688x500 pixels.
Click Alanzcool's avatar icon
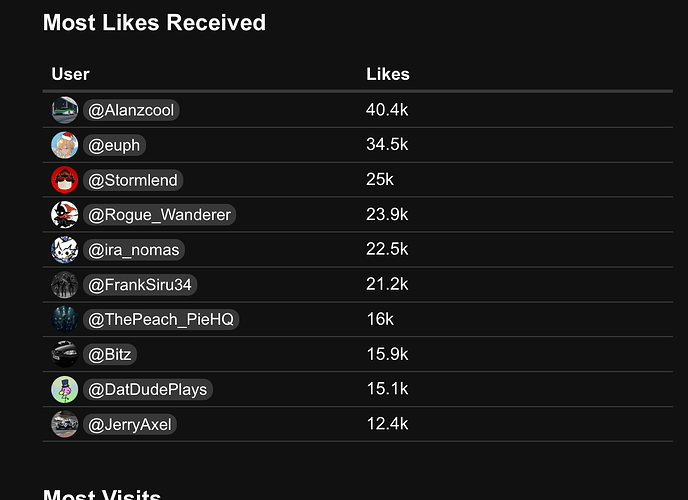(65, 110)
